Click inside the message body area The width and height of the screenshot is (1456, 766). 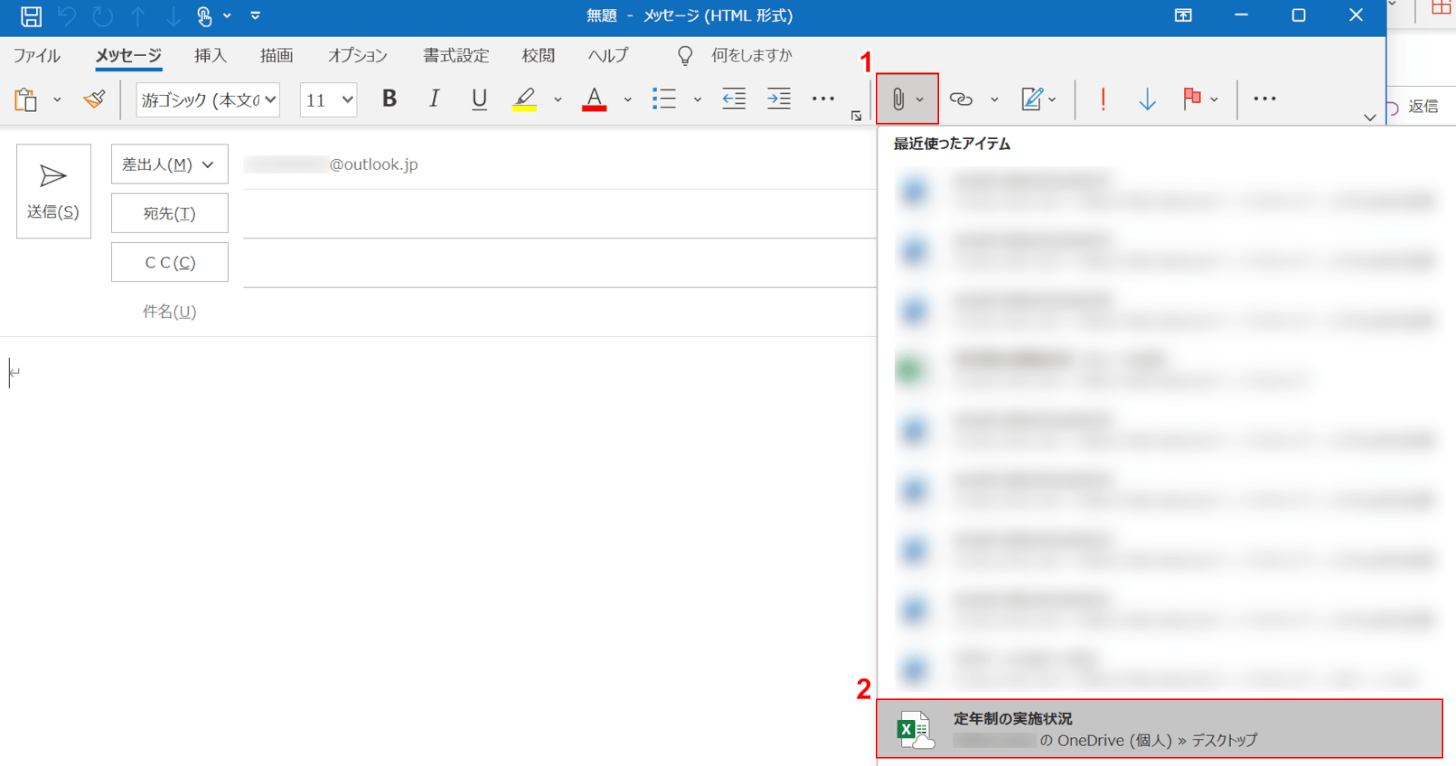click(438, 550)
